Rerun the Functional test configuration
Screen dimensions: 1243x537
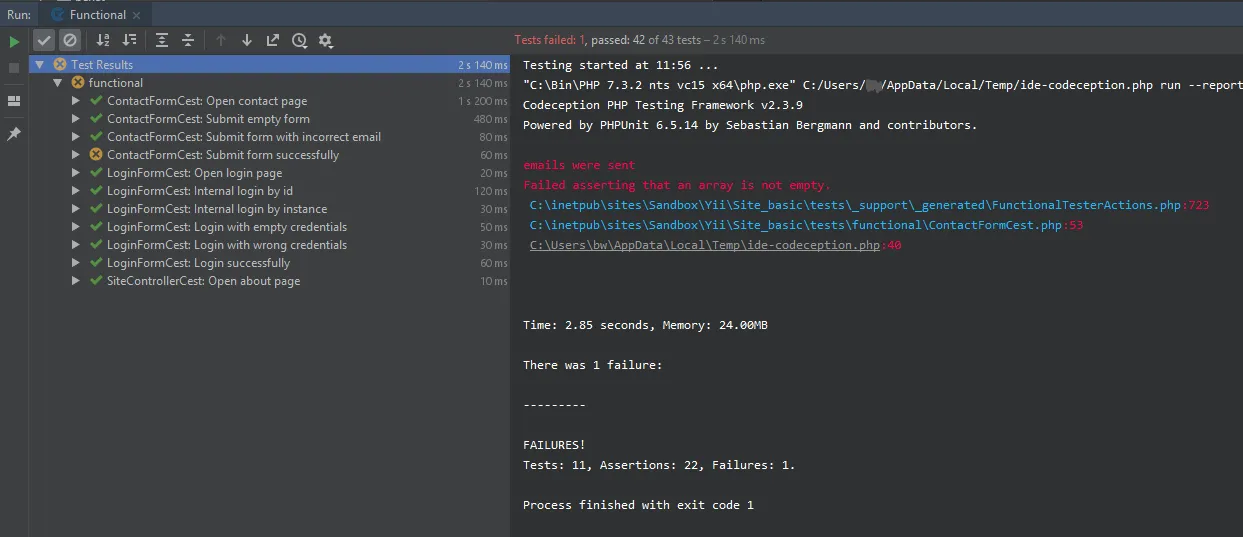tap(14, 41)
